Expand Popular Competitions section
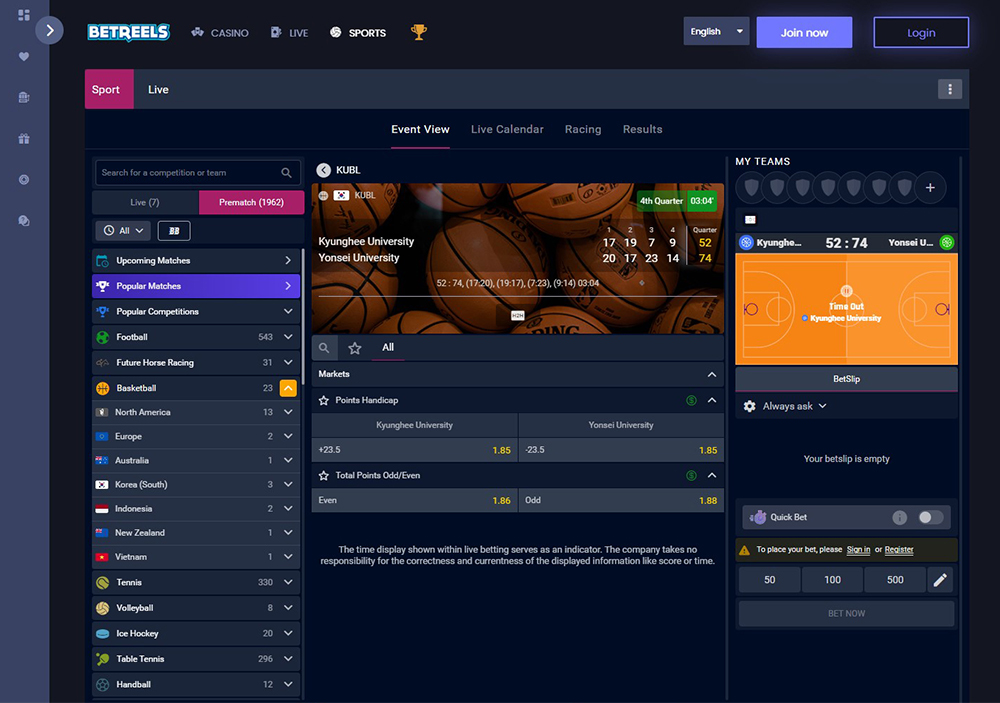 tap(288, 311)
